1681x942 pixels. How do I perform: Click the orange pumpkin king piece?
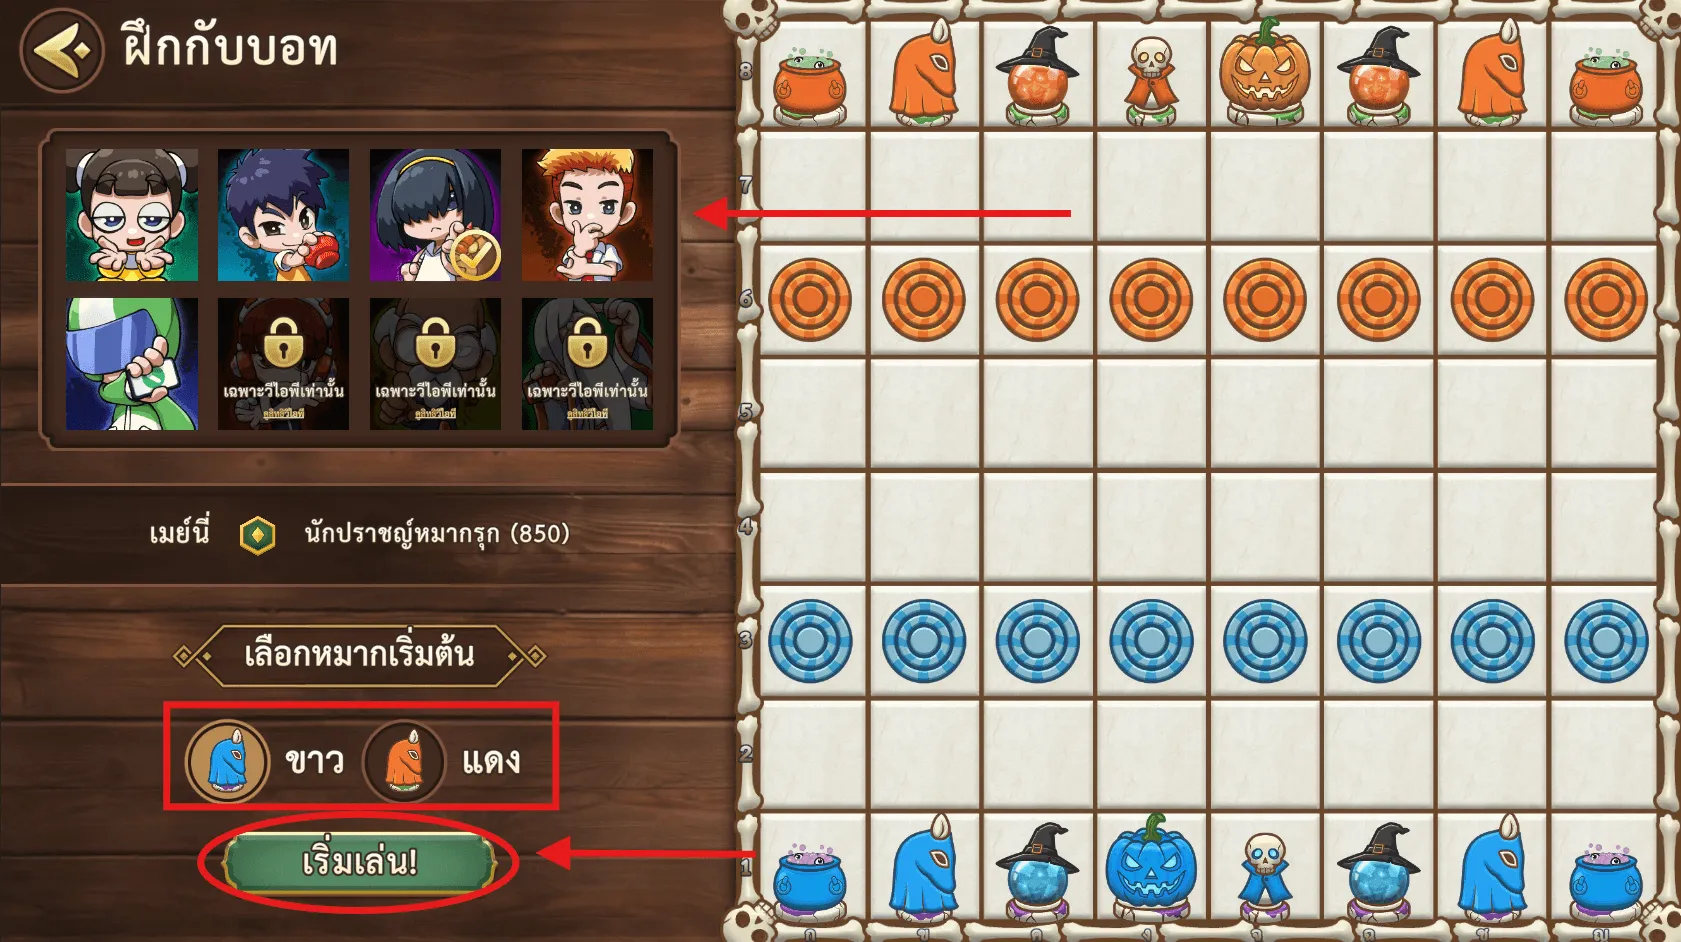[1264, 70]
